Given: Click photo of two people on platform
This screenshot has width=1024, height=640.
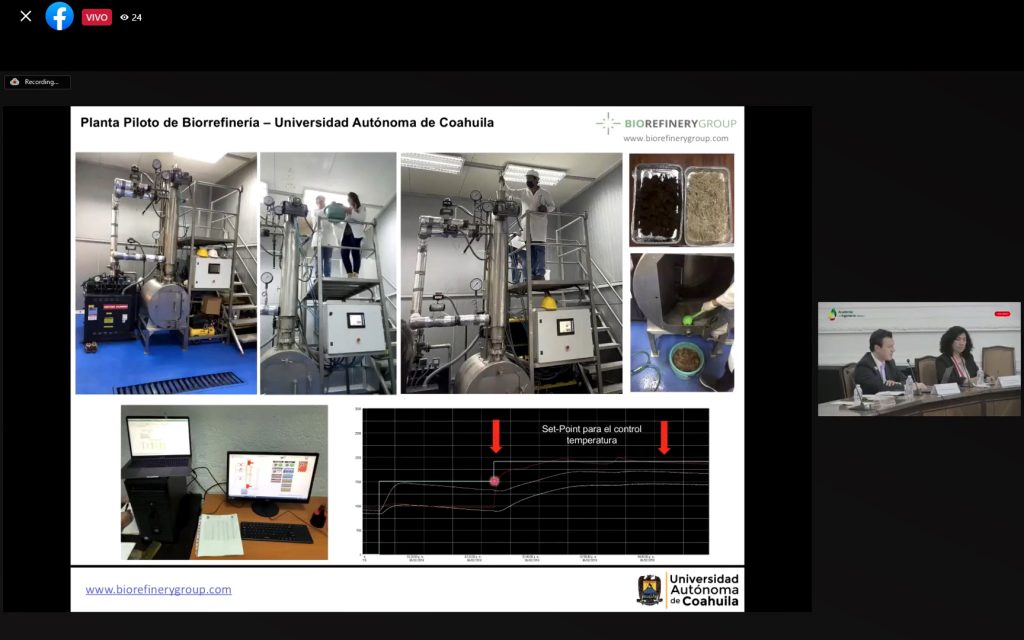Looking at the screenshot, I should tap(328, 273).
